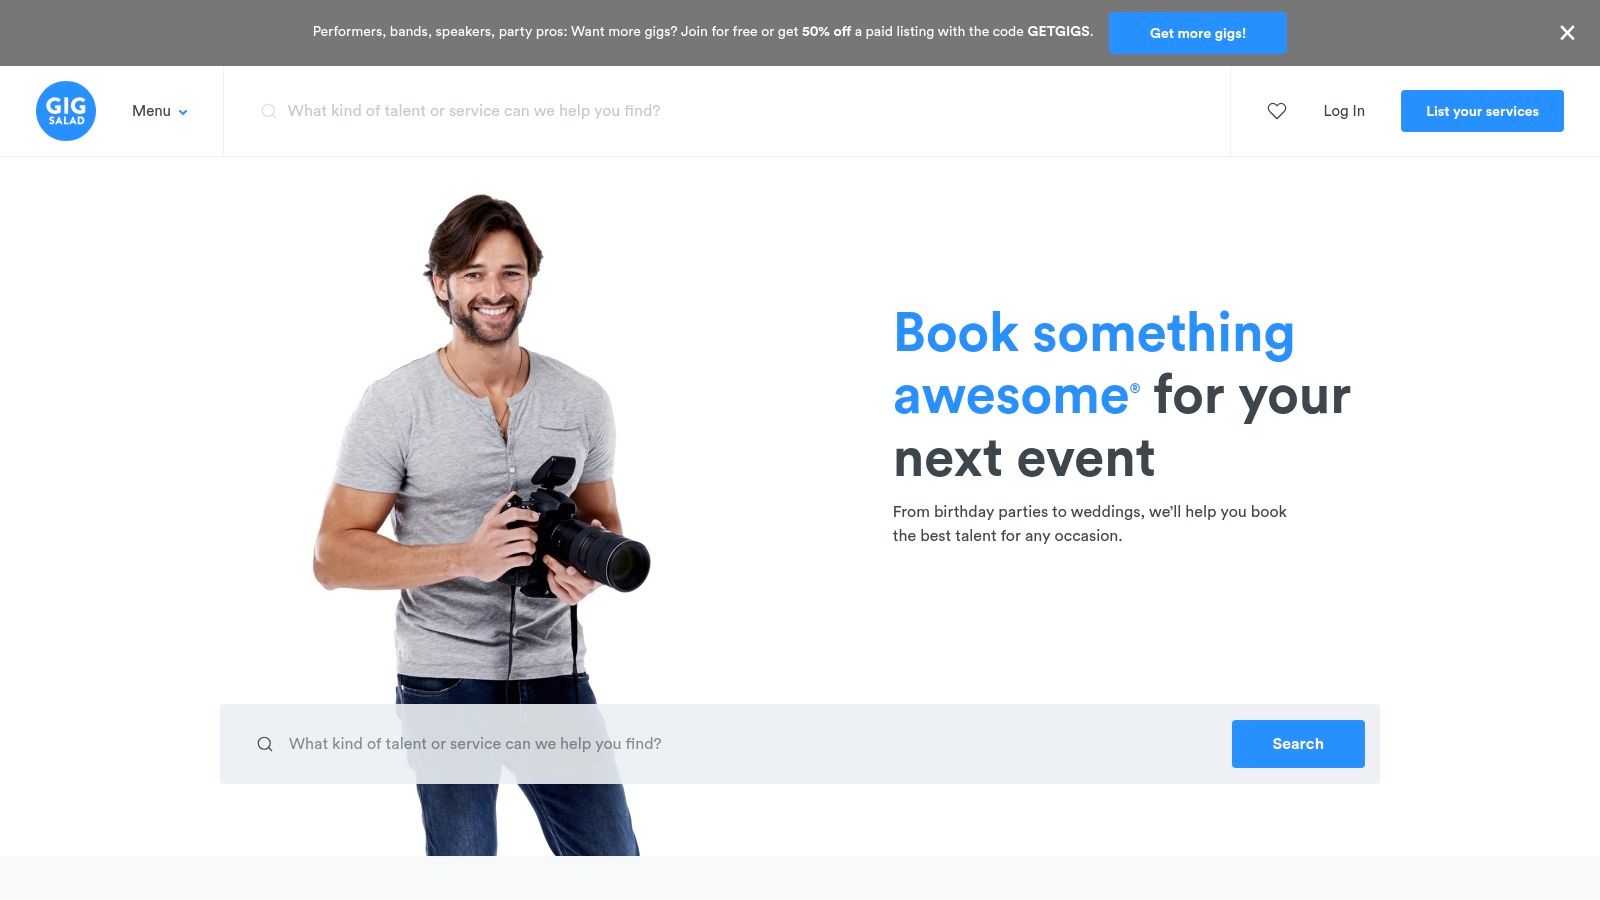Expand the Menu chevron arrow
This screenshot has height=900, width=1600.
pyautogui.click(x=183, y=112)
